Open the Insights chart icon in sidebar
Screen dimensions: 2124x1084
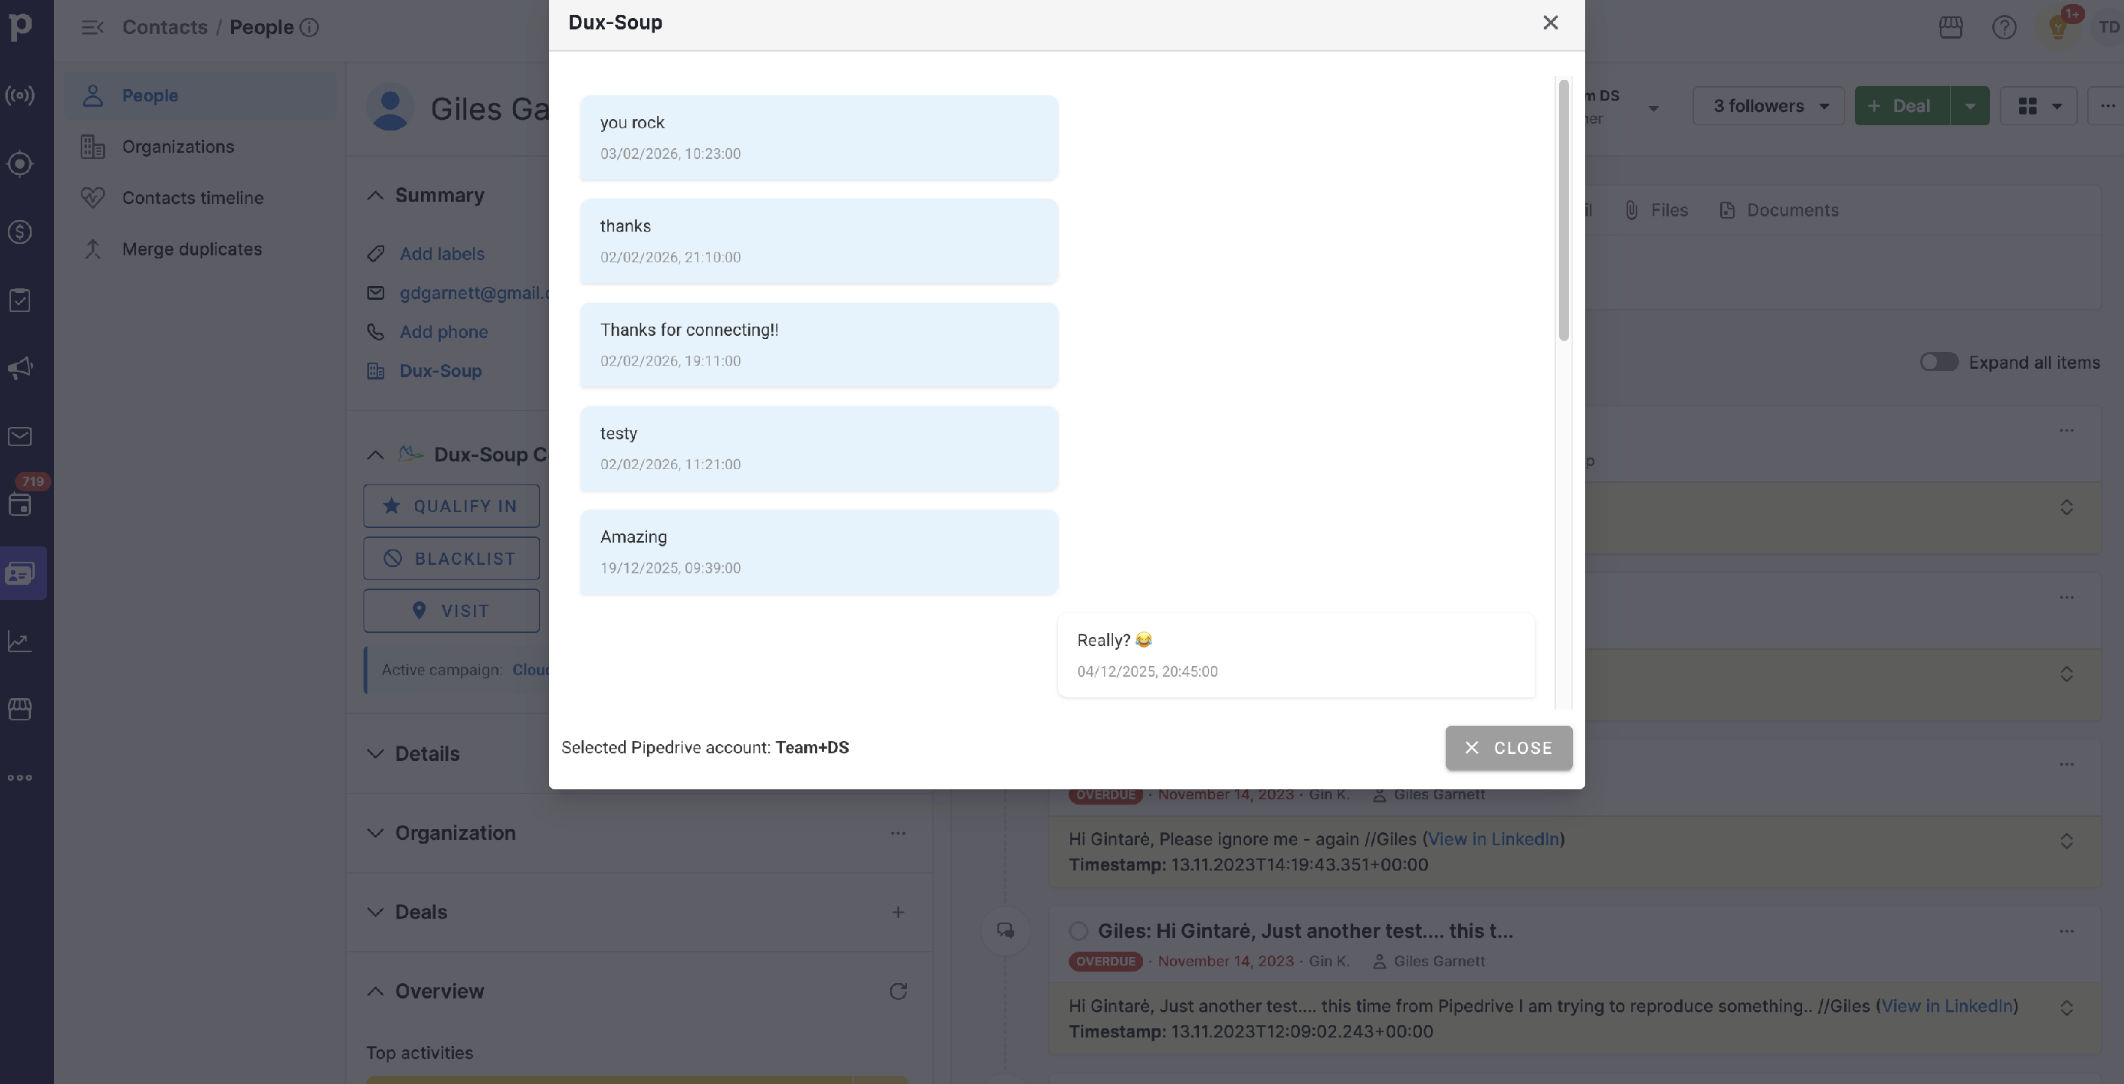pos(20,641)
